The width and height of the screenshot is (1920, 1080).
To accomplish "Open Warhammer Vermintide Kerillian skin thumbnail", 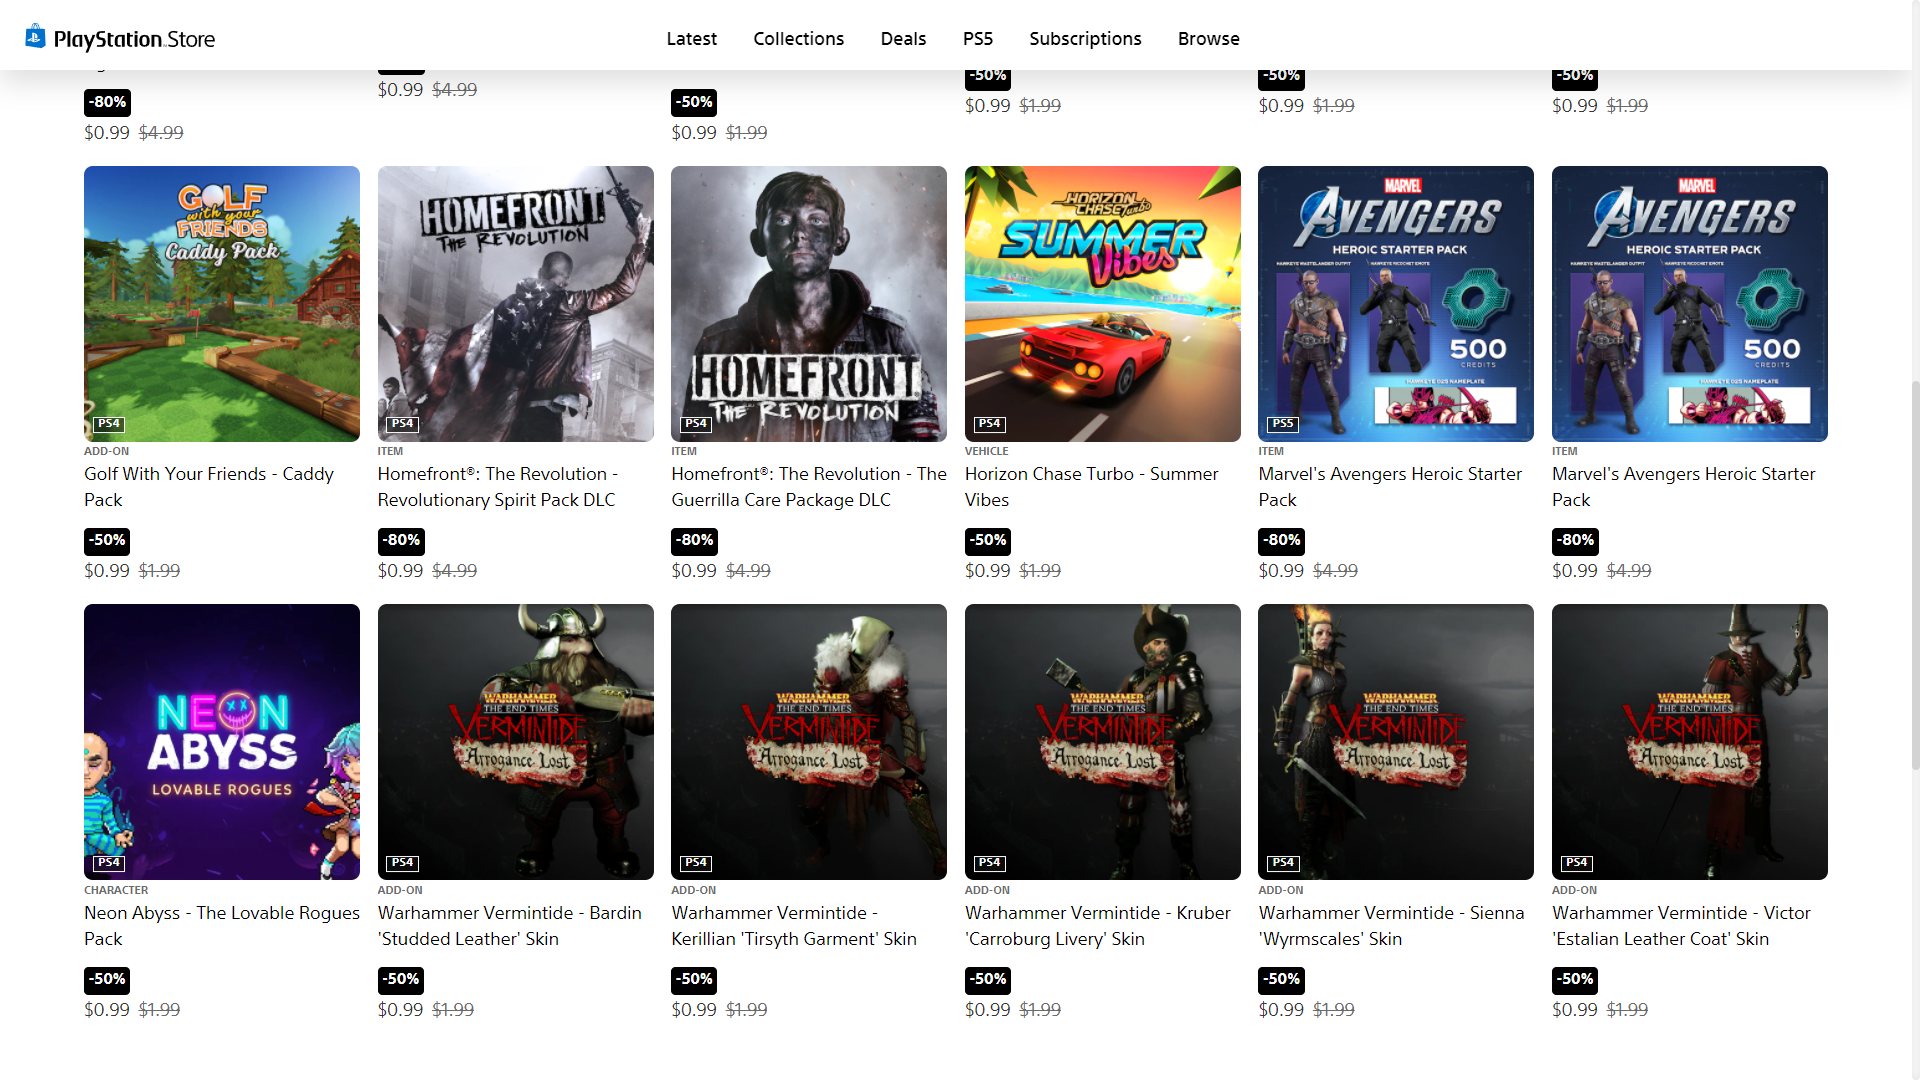I will (x=808, y=742).
